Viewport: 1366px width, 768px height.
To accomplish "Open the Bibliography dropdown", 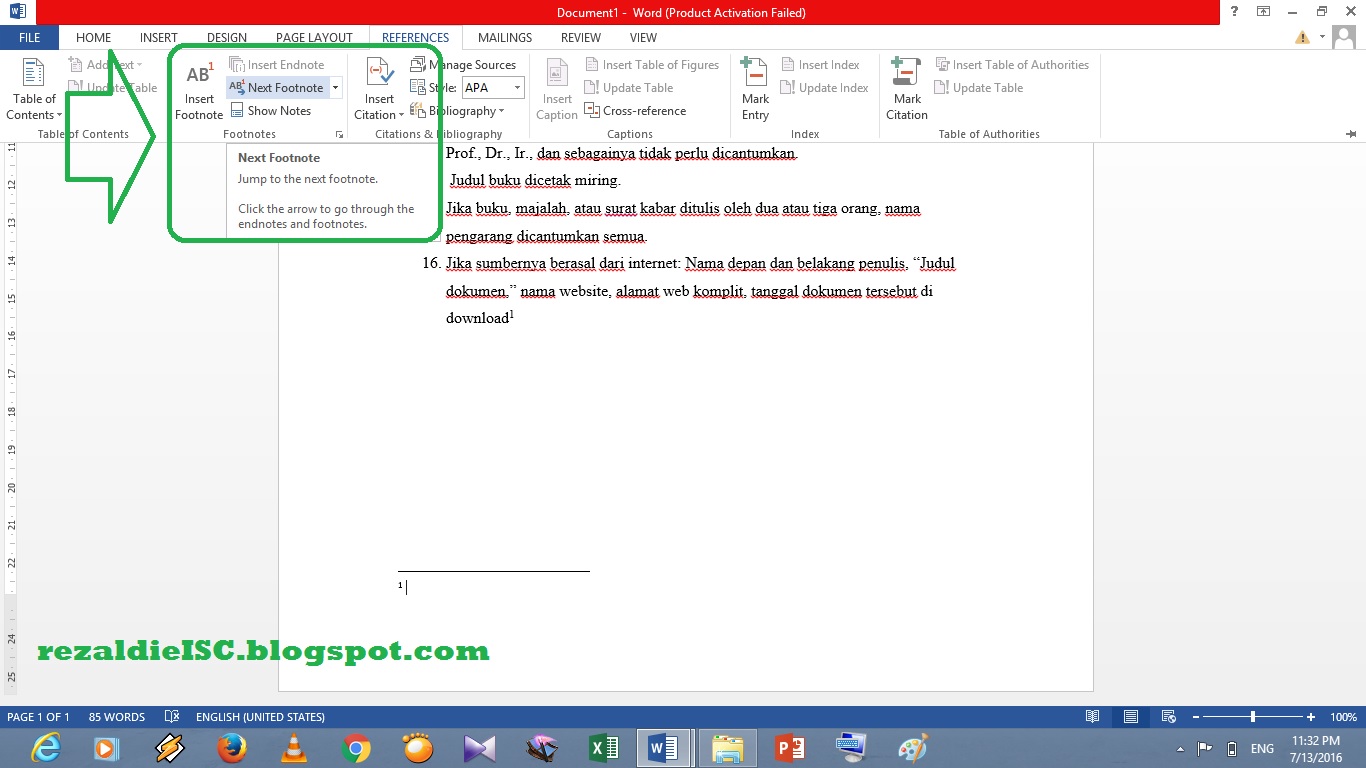I will tap(458, 111).
